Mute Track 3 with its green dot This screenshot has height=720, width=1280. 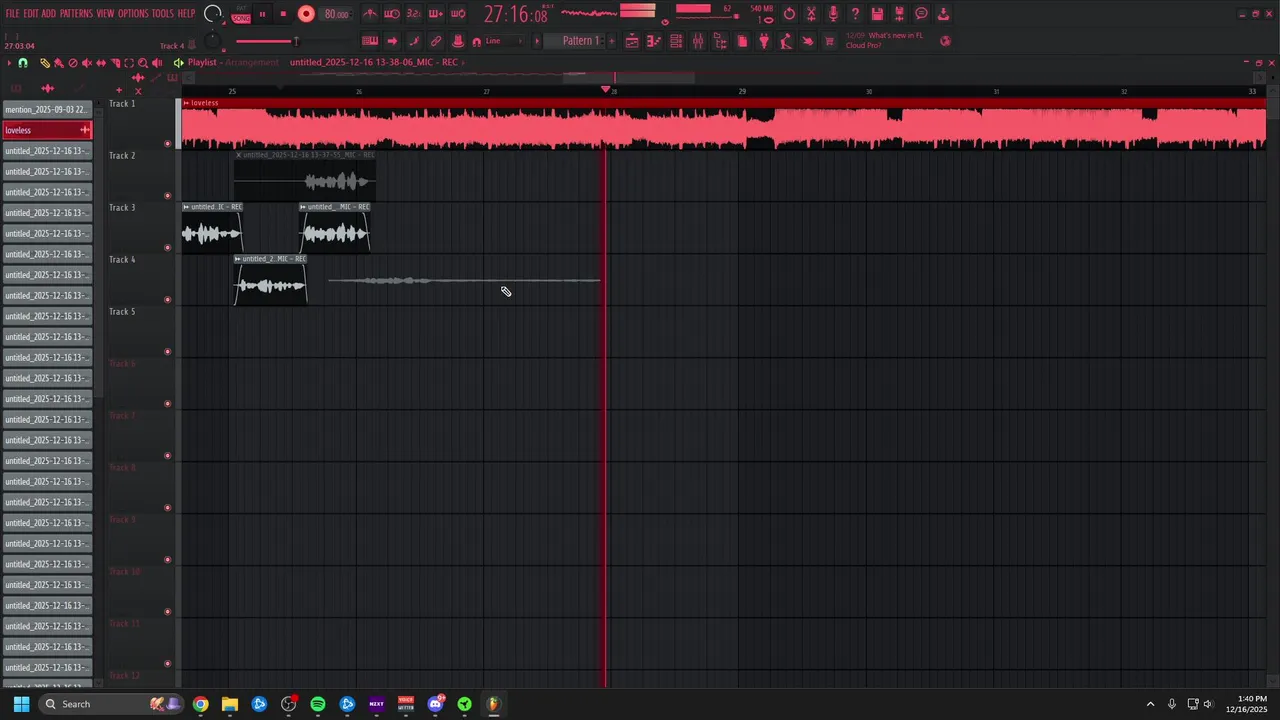pyautogui.click(x=167, y=248)
